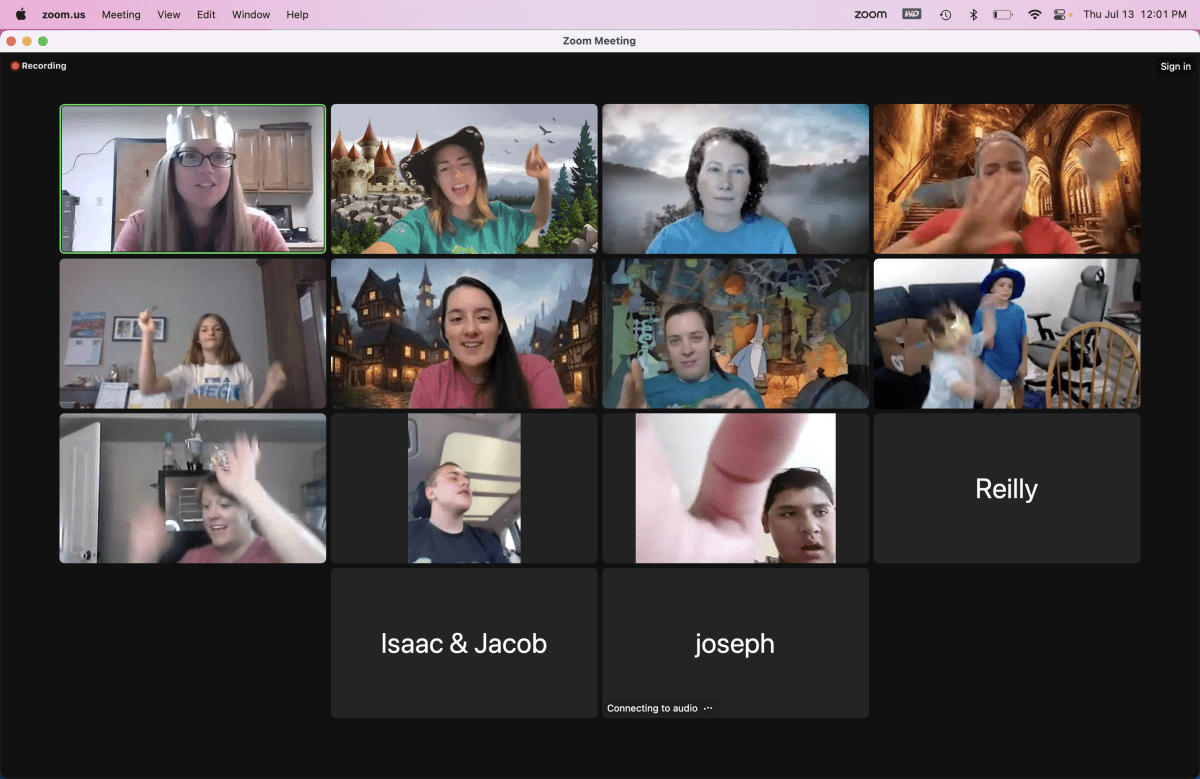Open the Edit menu
This screenshot has width=1200, height=779.
click(206, 15)
